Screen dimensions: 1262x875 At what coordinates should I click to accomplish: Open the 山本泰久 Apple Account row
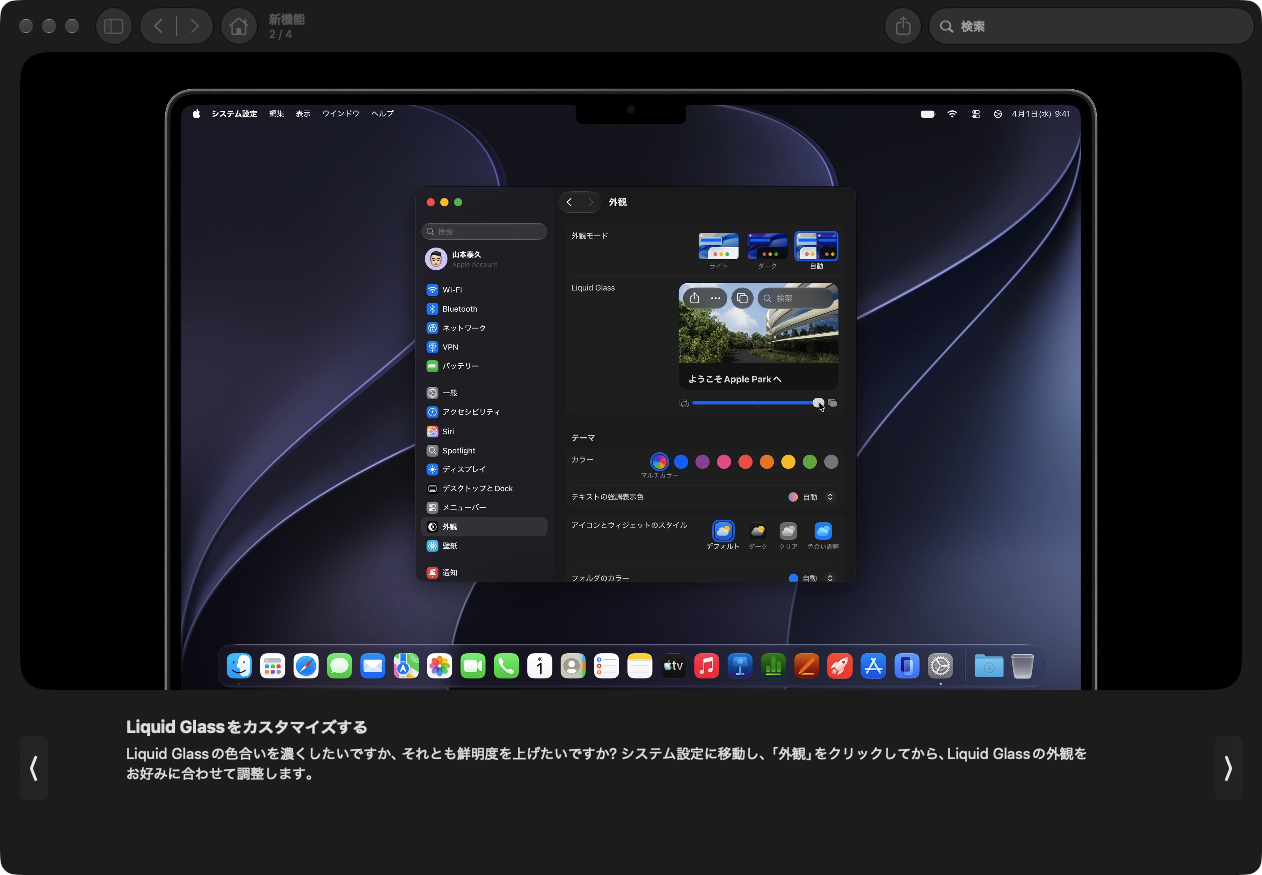click(486, 259)
